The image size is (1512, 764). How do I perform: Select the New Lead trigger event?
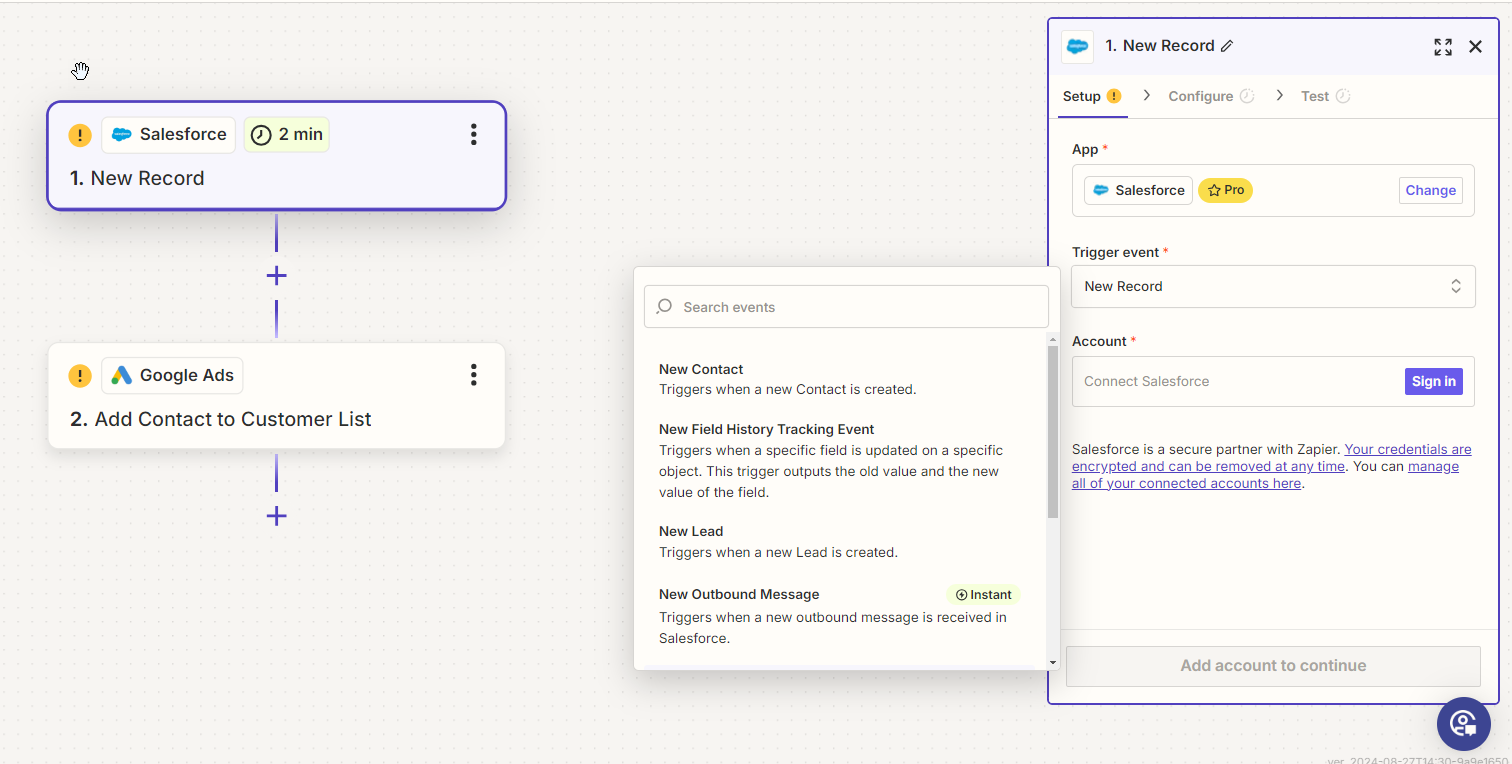click(x=840, y=542)
